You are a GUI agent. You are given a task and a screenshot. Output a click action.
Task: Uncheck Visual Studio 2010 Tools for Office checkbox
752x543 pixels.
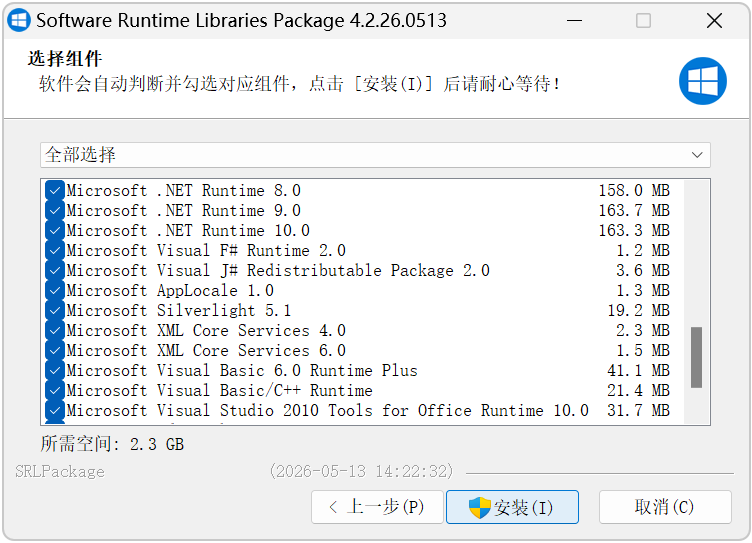pyautogui.click(x=55, y=411)
